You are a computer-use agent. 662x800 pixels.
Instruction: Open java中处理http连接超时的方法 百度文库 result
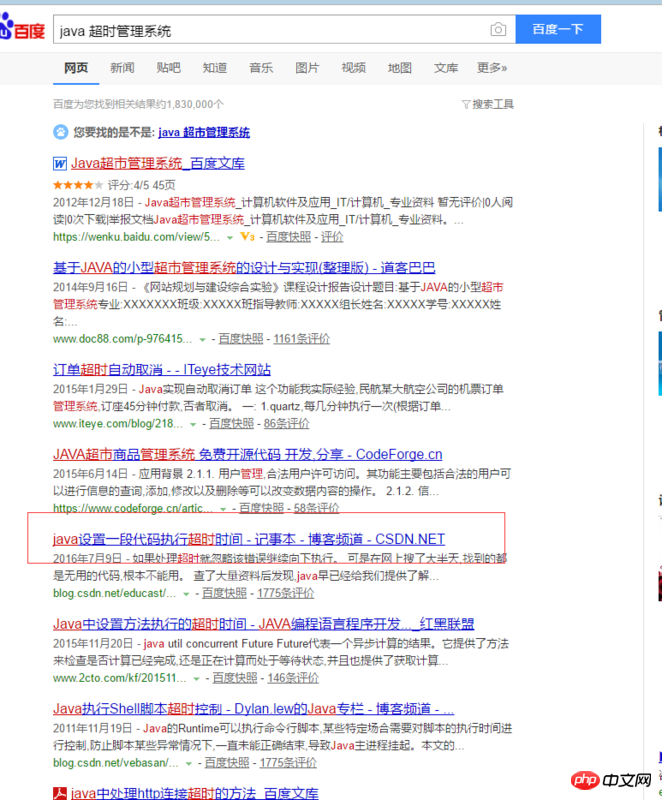coord(194,793)
